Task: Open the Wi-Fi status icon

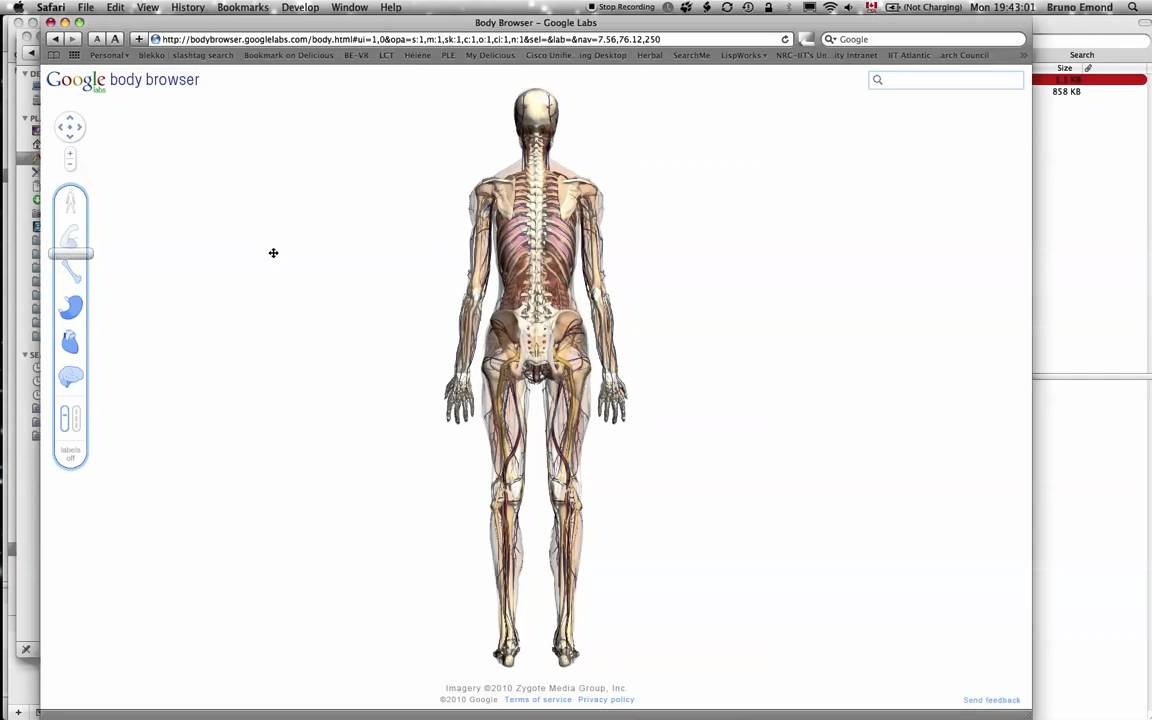Action: coord(830,7)
